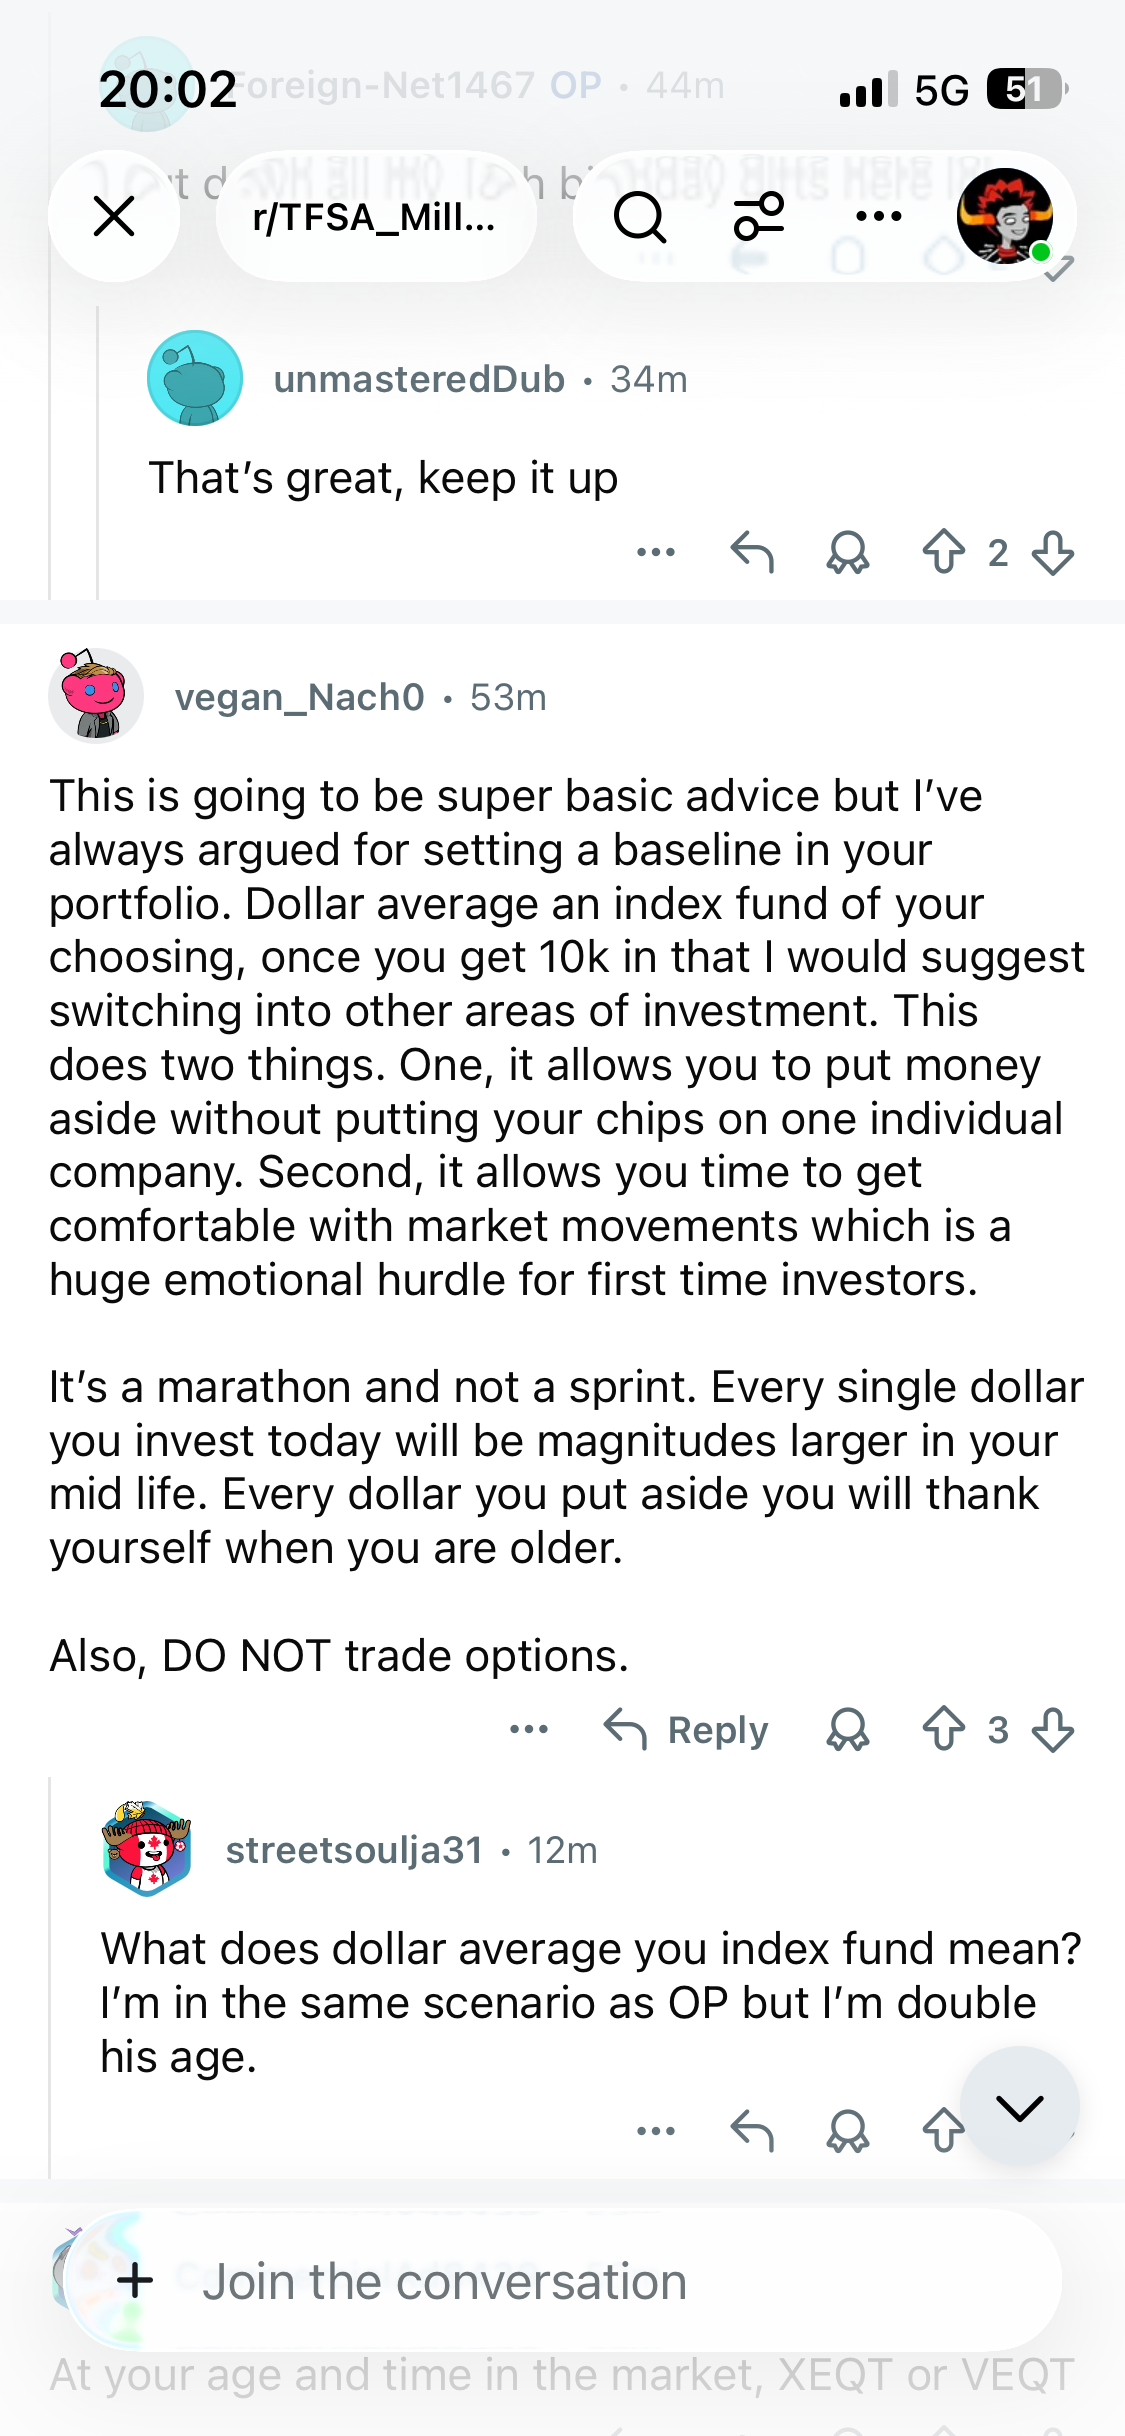Jump to next comment with chevron button
The height and width of the screenshot is (2436, 1125).
(1019, 2106)
